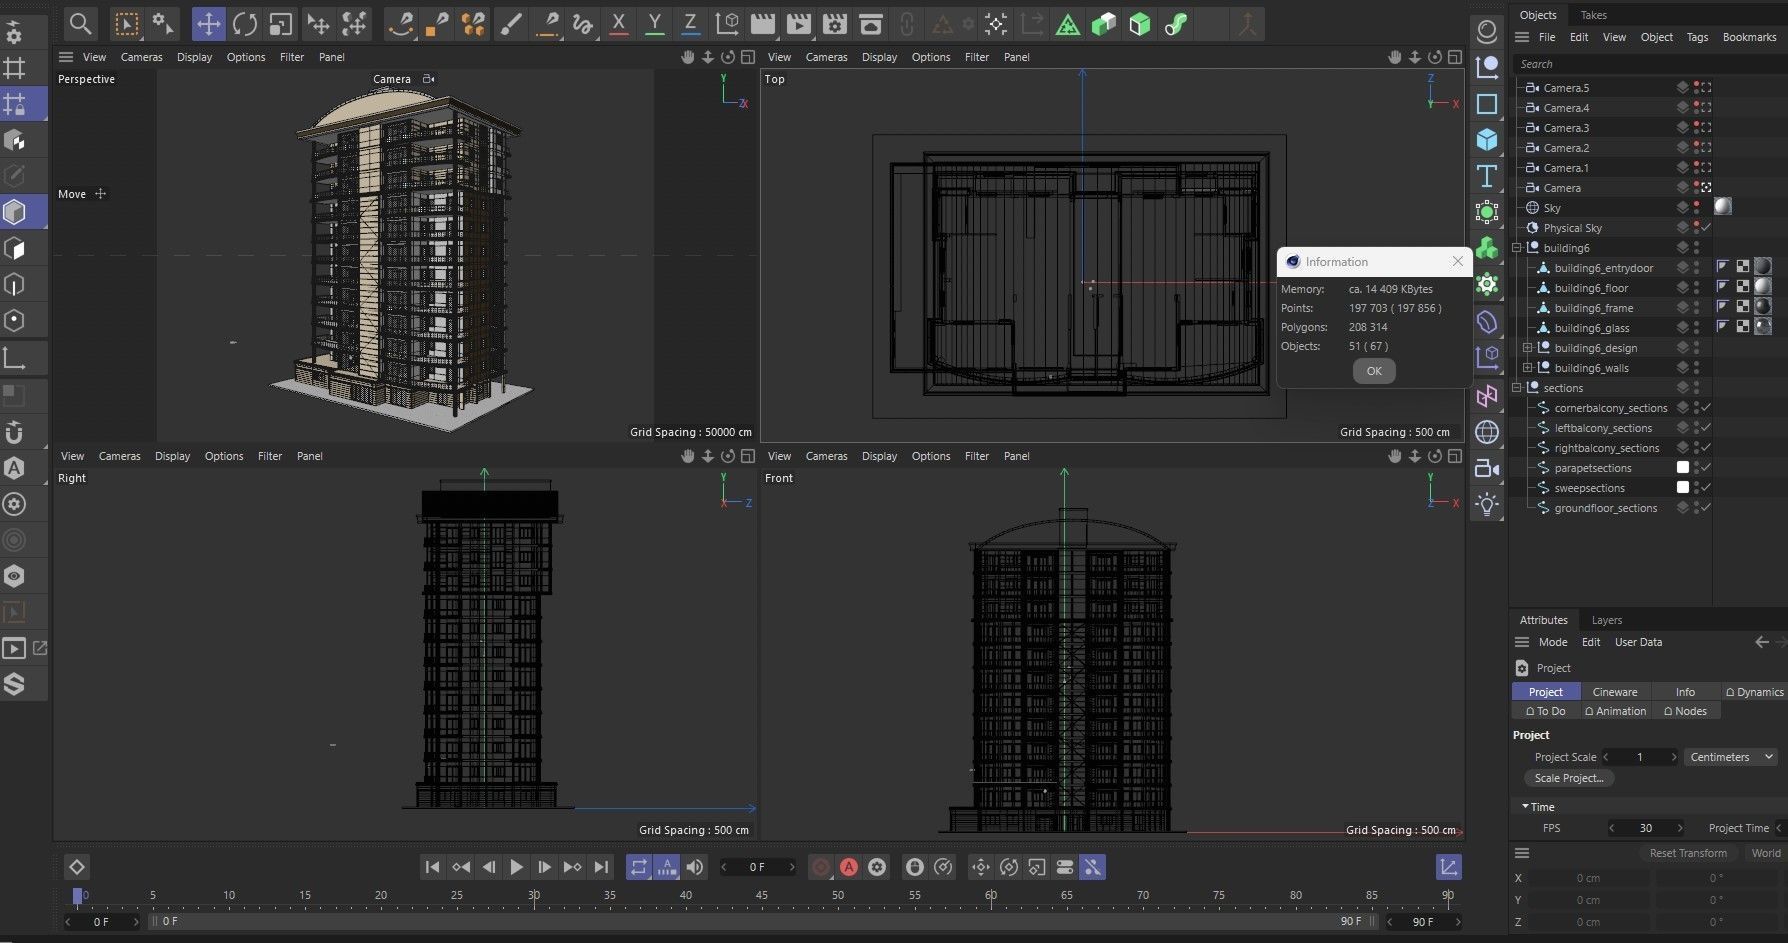1788x943 pixels.
Task: Click Reset Transform button
Action: 1688,853
